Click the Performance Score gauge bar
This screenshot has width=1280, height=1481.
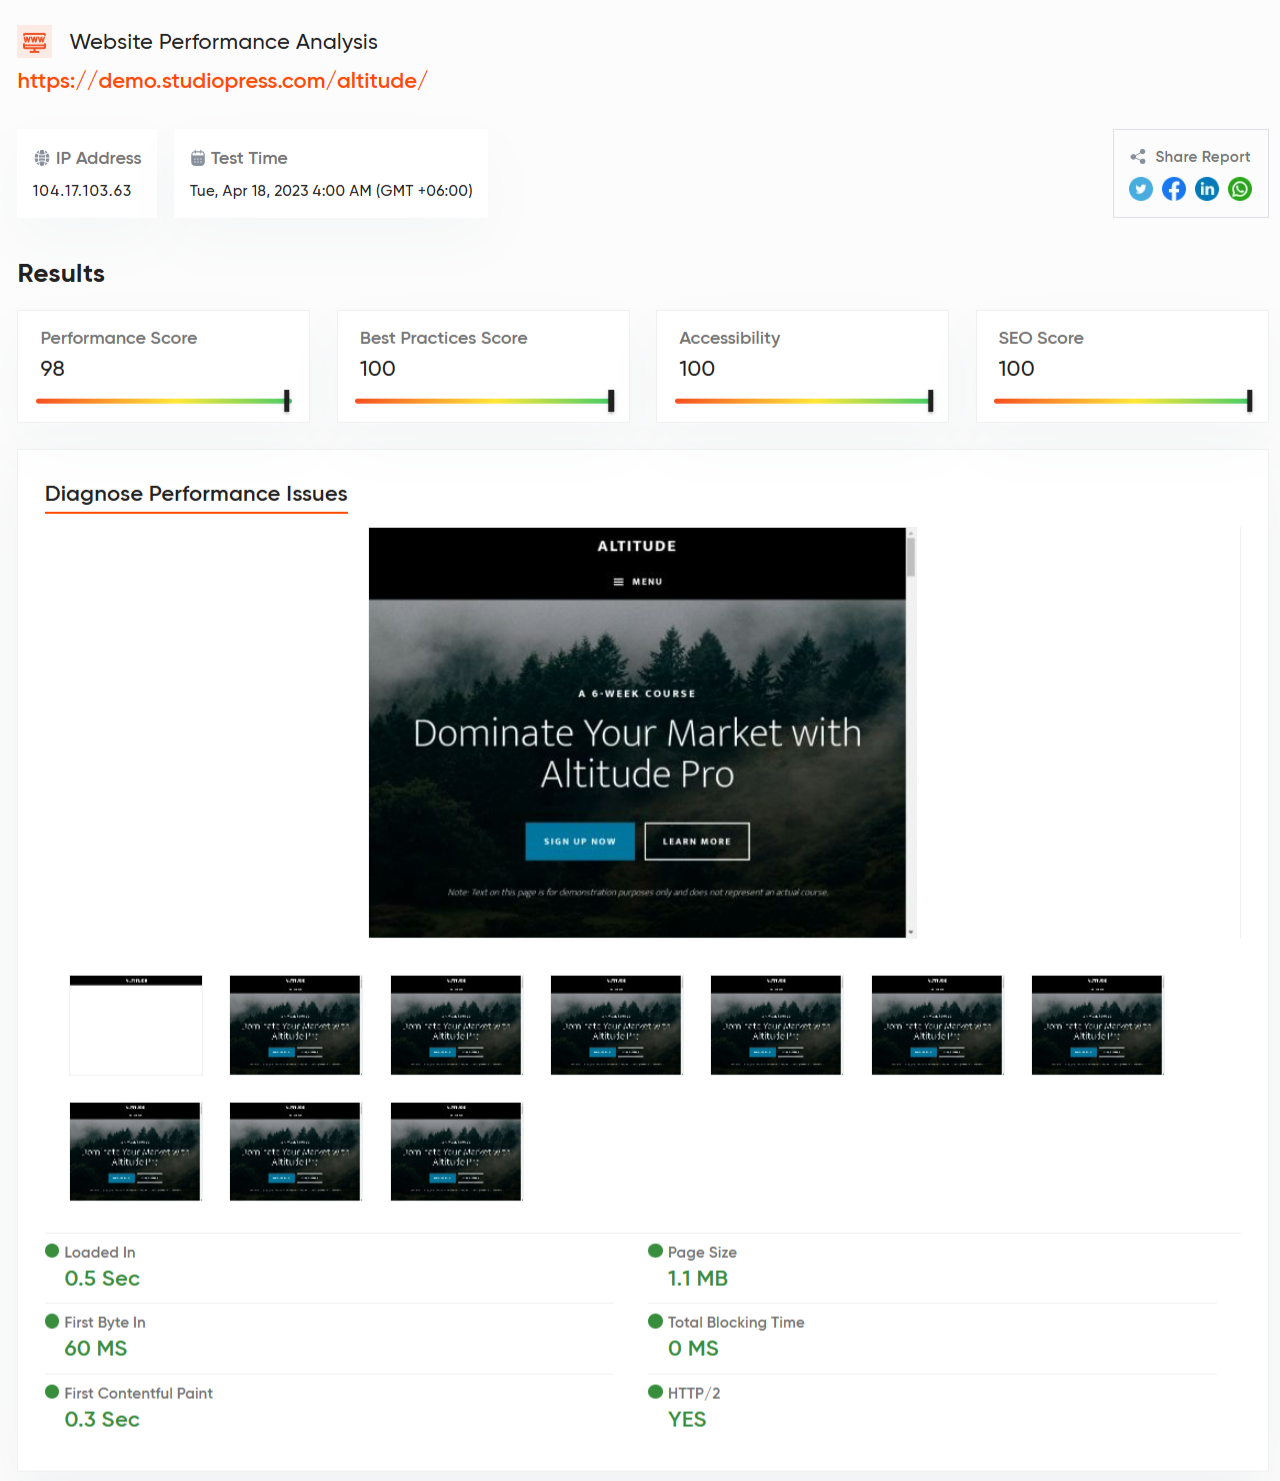(x=163, y=401)
